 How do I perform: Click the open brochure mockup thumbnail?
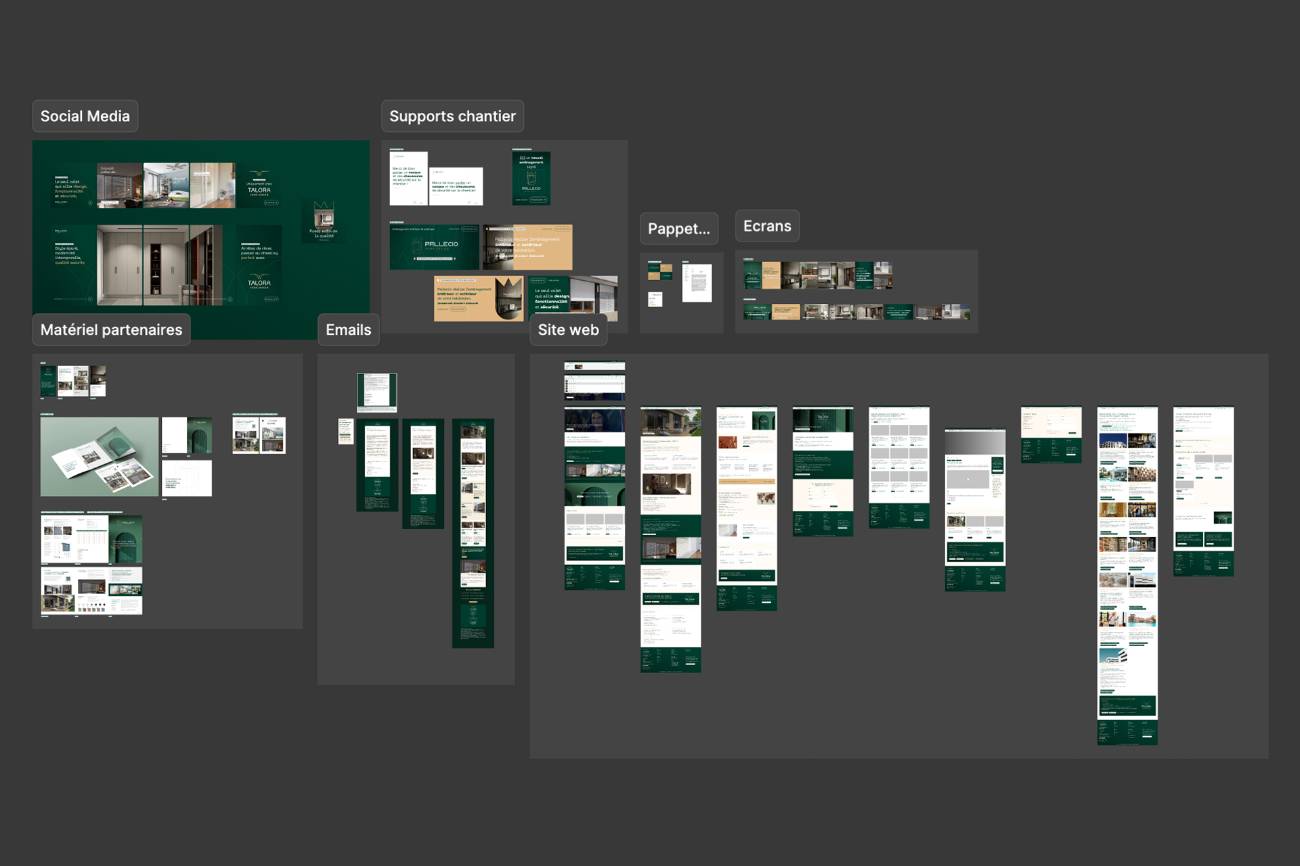coord(99,457)
